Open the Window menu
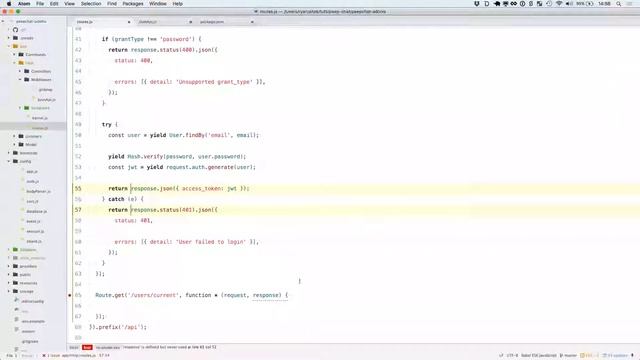640x360 pixels. pyautogui.click(x=158, y=4)
